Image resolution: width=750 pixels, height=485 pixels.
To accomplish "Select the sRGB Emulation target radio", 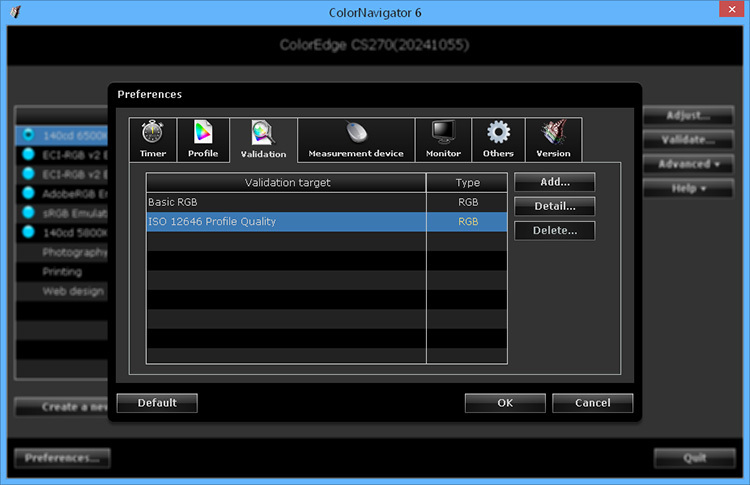I will click(x=29, y=212).
